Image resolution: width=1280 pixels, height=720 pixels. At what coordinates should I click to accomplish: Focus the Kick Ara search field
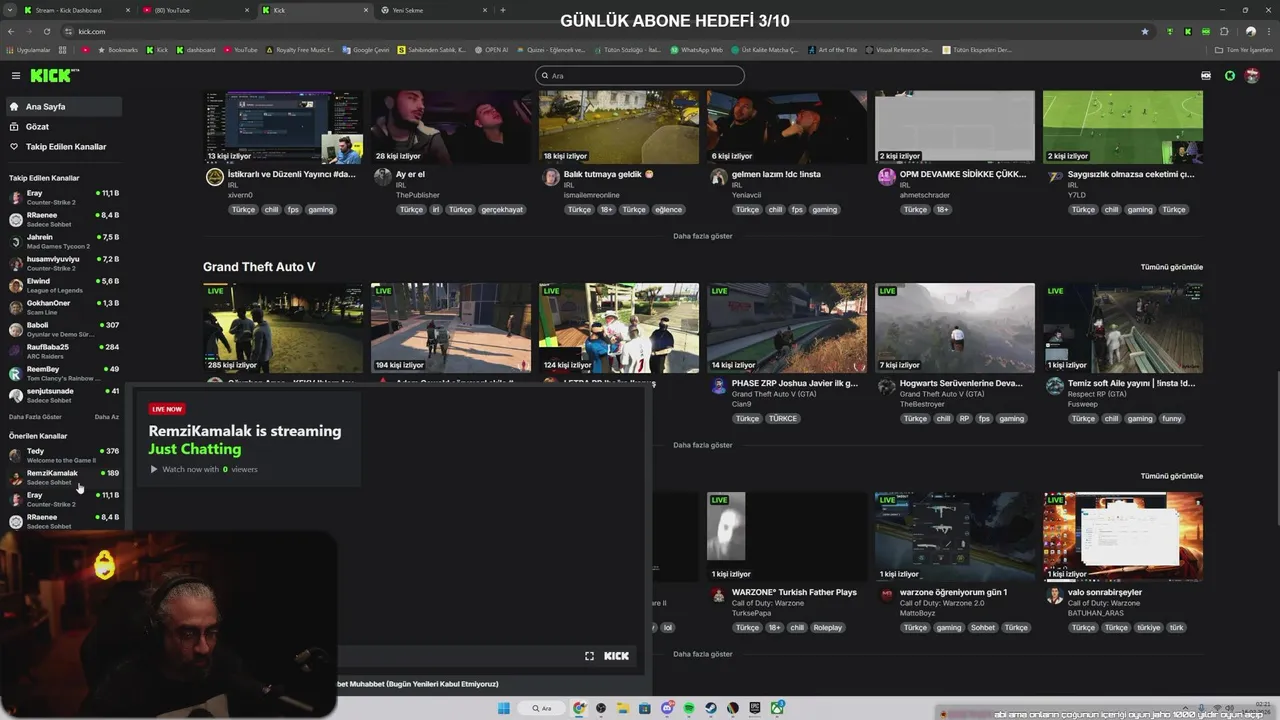(640, 76)
